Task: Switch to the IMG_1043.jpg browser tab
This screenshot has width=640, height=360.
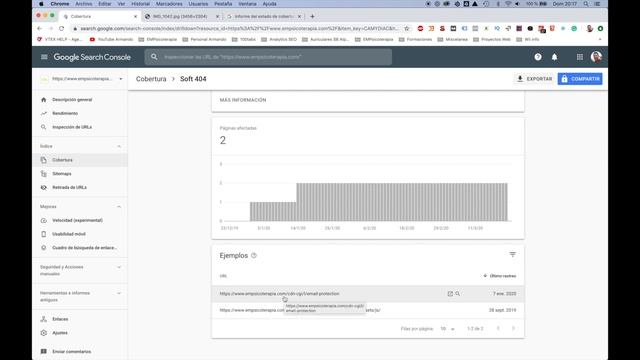Action: click(x=182, y=16)
